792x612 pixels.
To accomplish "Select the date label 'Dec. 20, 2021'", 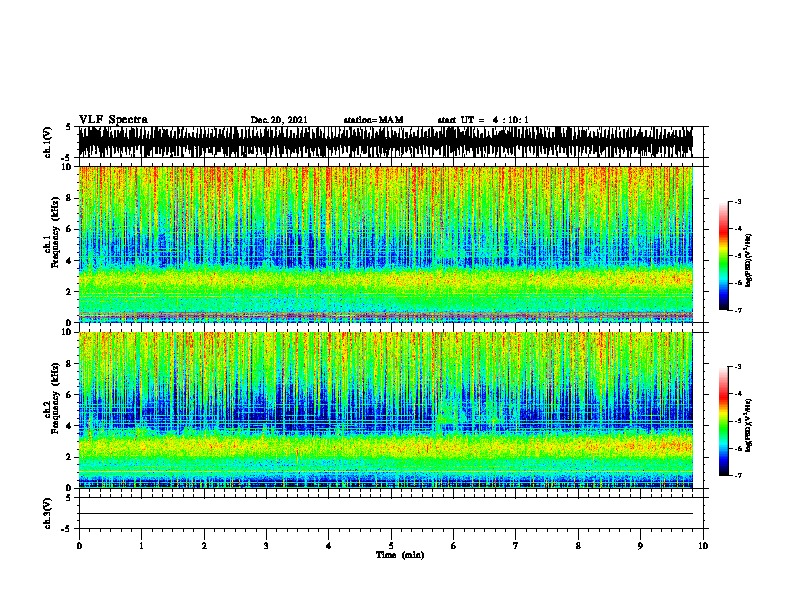I will [279, 120].
